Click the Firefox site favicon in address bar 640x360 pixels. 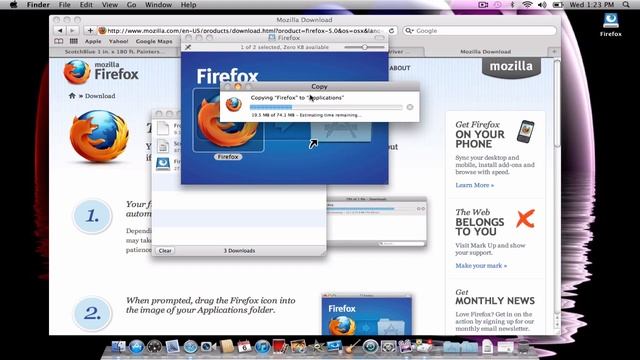(x=102, y=31)
